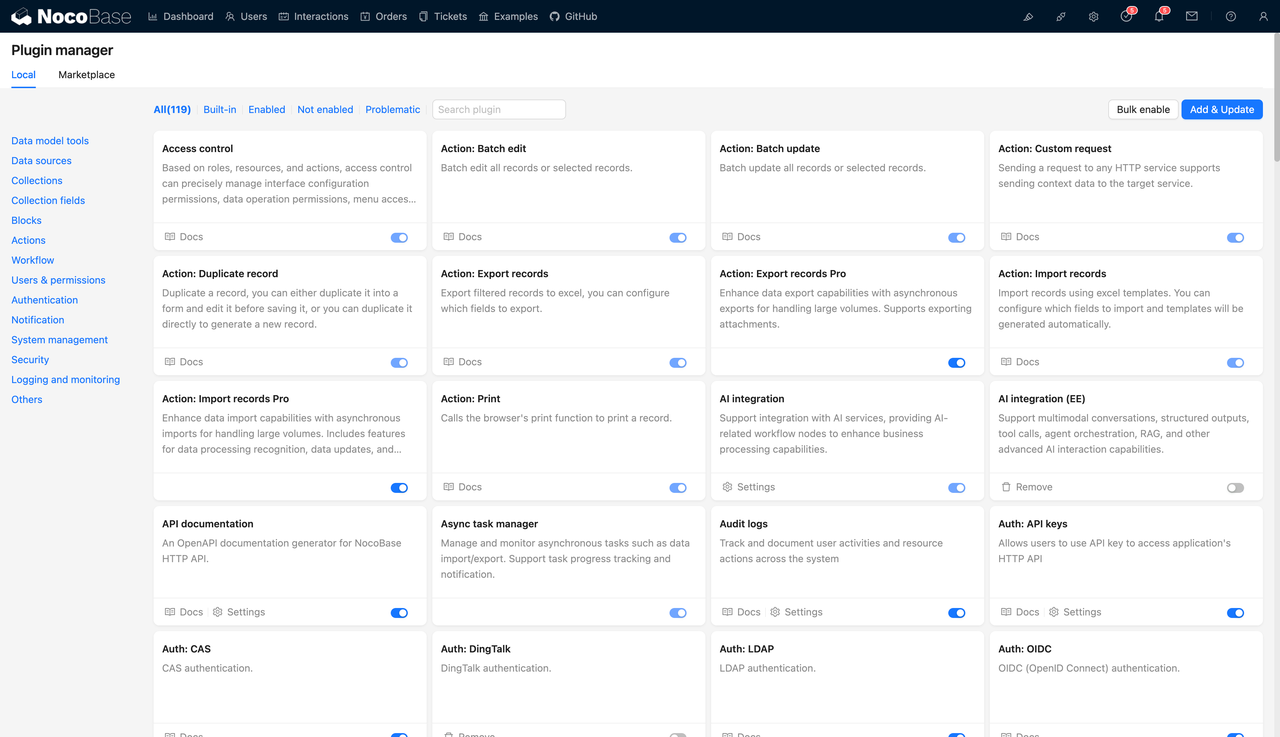Screen dimensions: 1280x737
Task: Click Docs icon on Action: Batch update card
Action: click(727, 237)
